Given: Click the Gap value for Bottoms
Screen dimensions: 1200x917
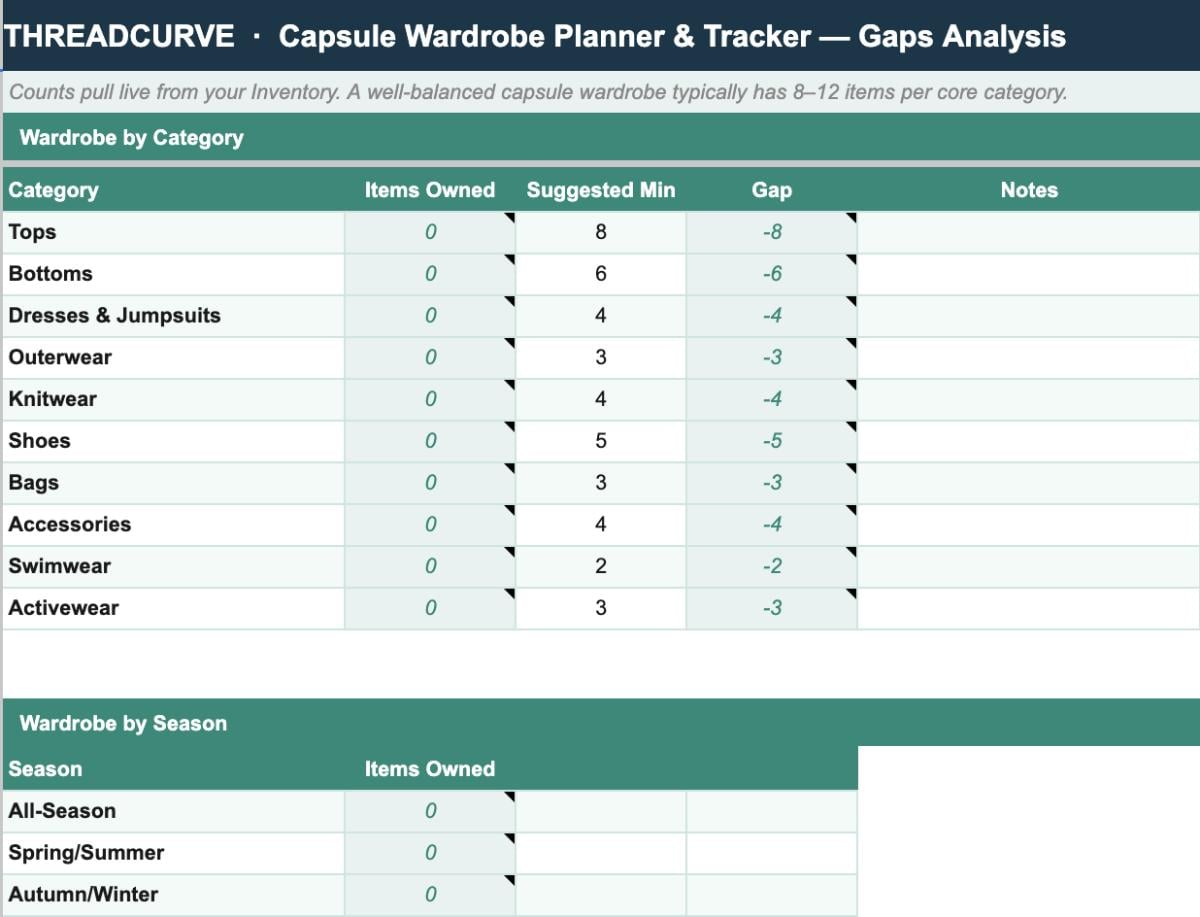Looking at the screenshot, I should (770, 273).
